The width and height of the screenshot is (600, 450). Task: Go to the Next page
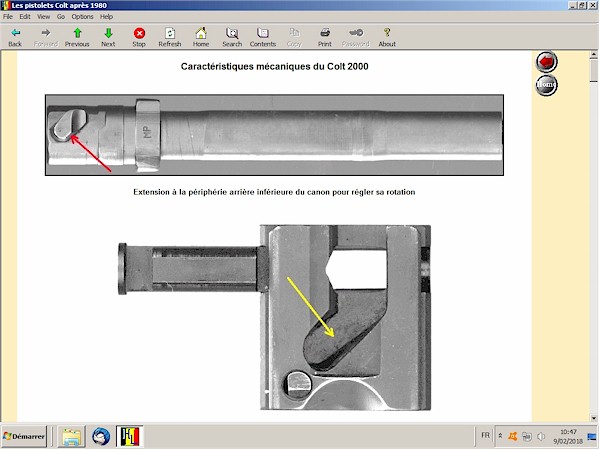[108, 37]
